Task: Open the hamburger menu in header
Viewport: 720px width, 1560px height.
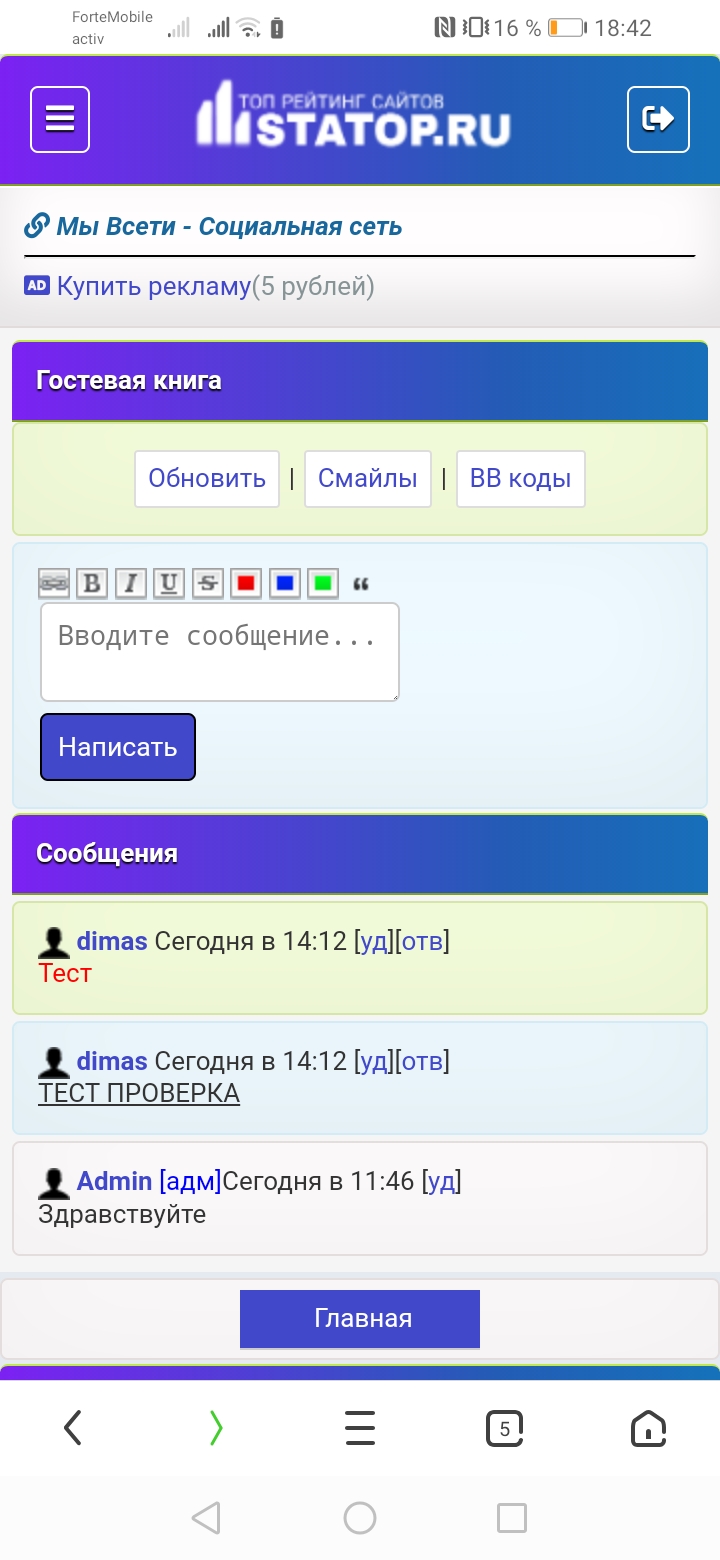Action: point(60,120)
